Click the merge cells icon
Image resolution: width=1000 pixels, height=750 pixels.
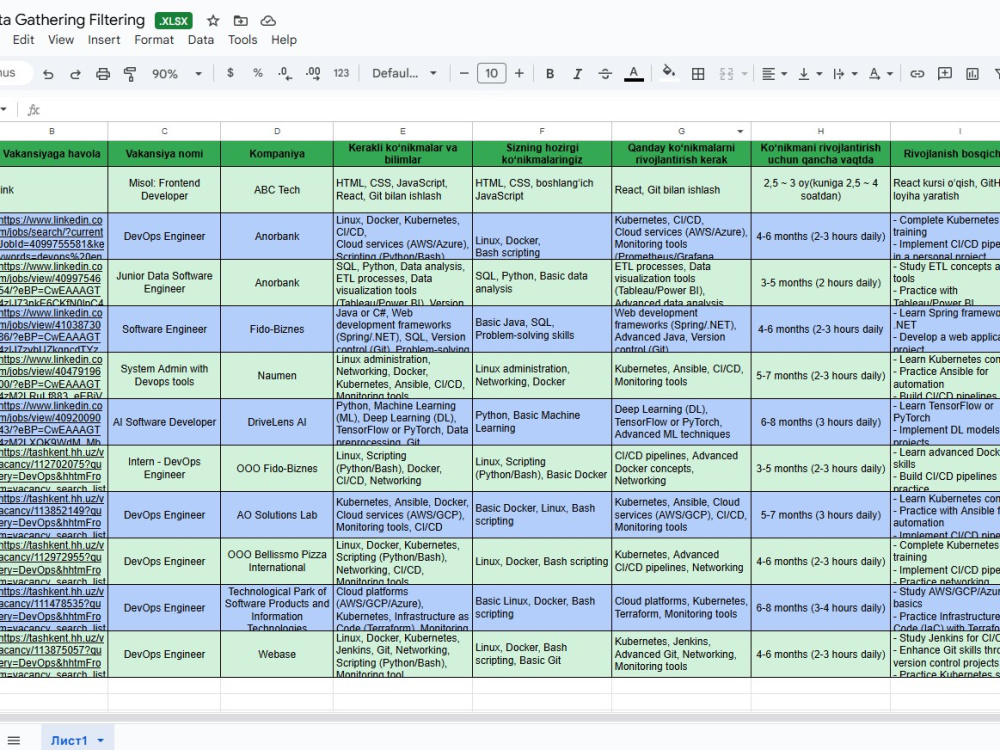coord(726,74)
